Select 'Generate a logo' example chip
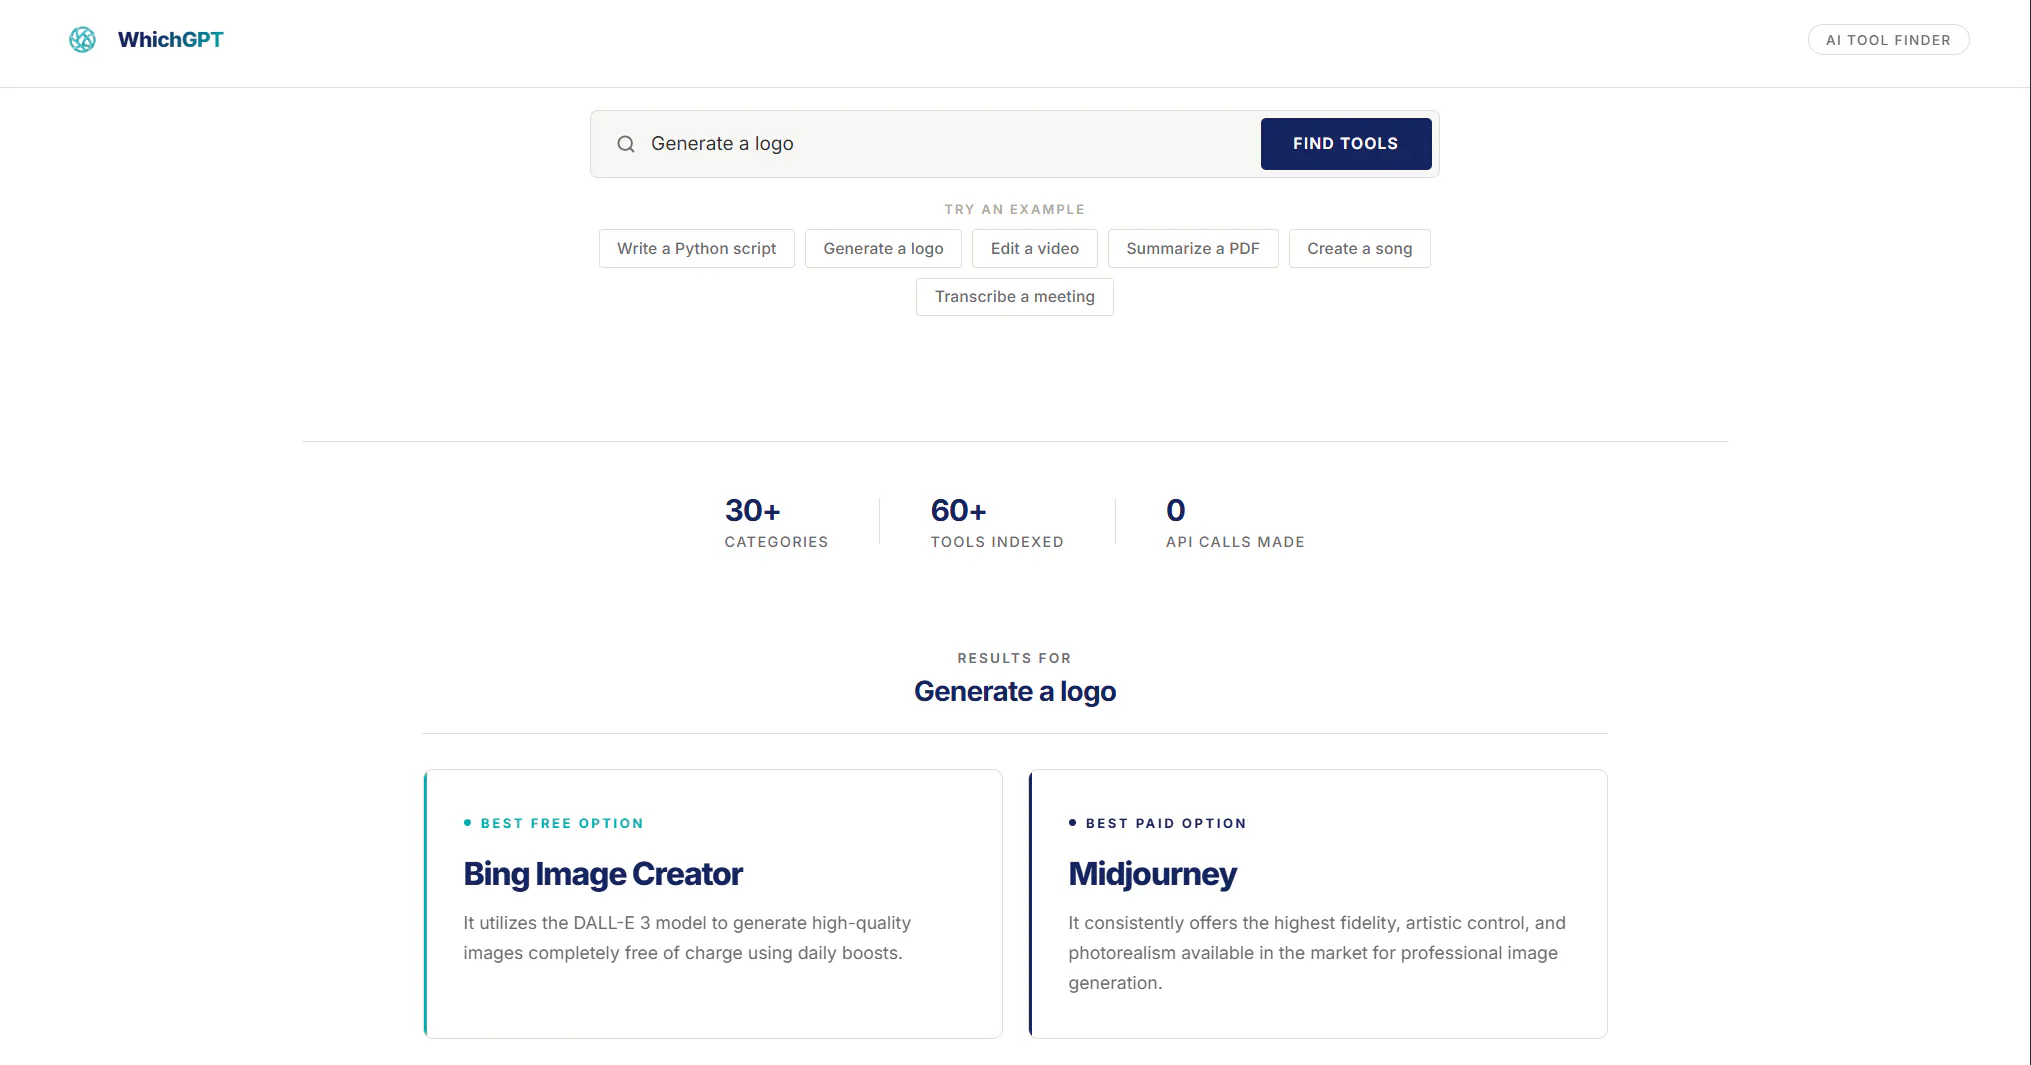This screenshot has height=1065, width=2031. pos(883,249)
